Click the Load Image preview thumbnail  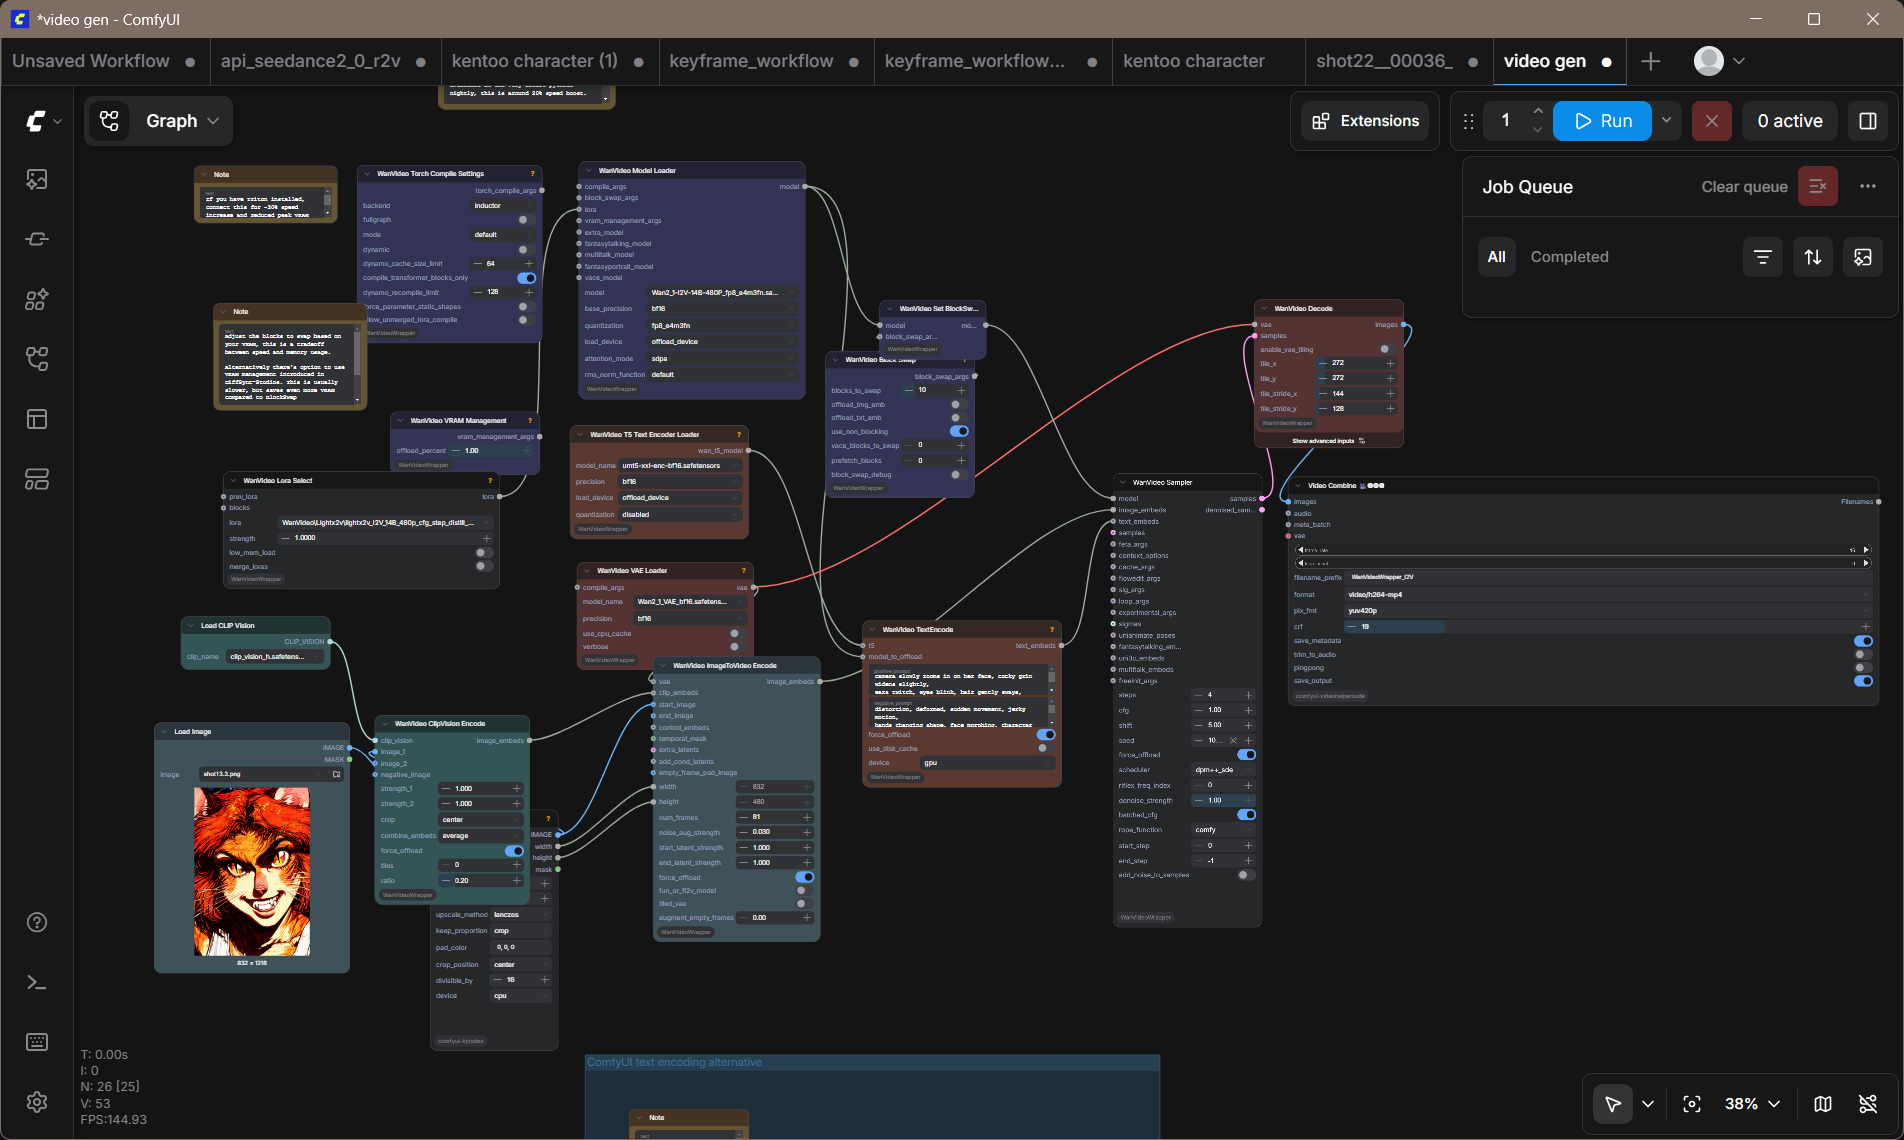tap(252, 871)
